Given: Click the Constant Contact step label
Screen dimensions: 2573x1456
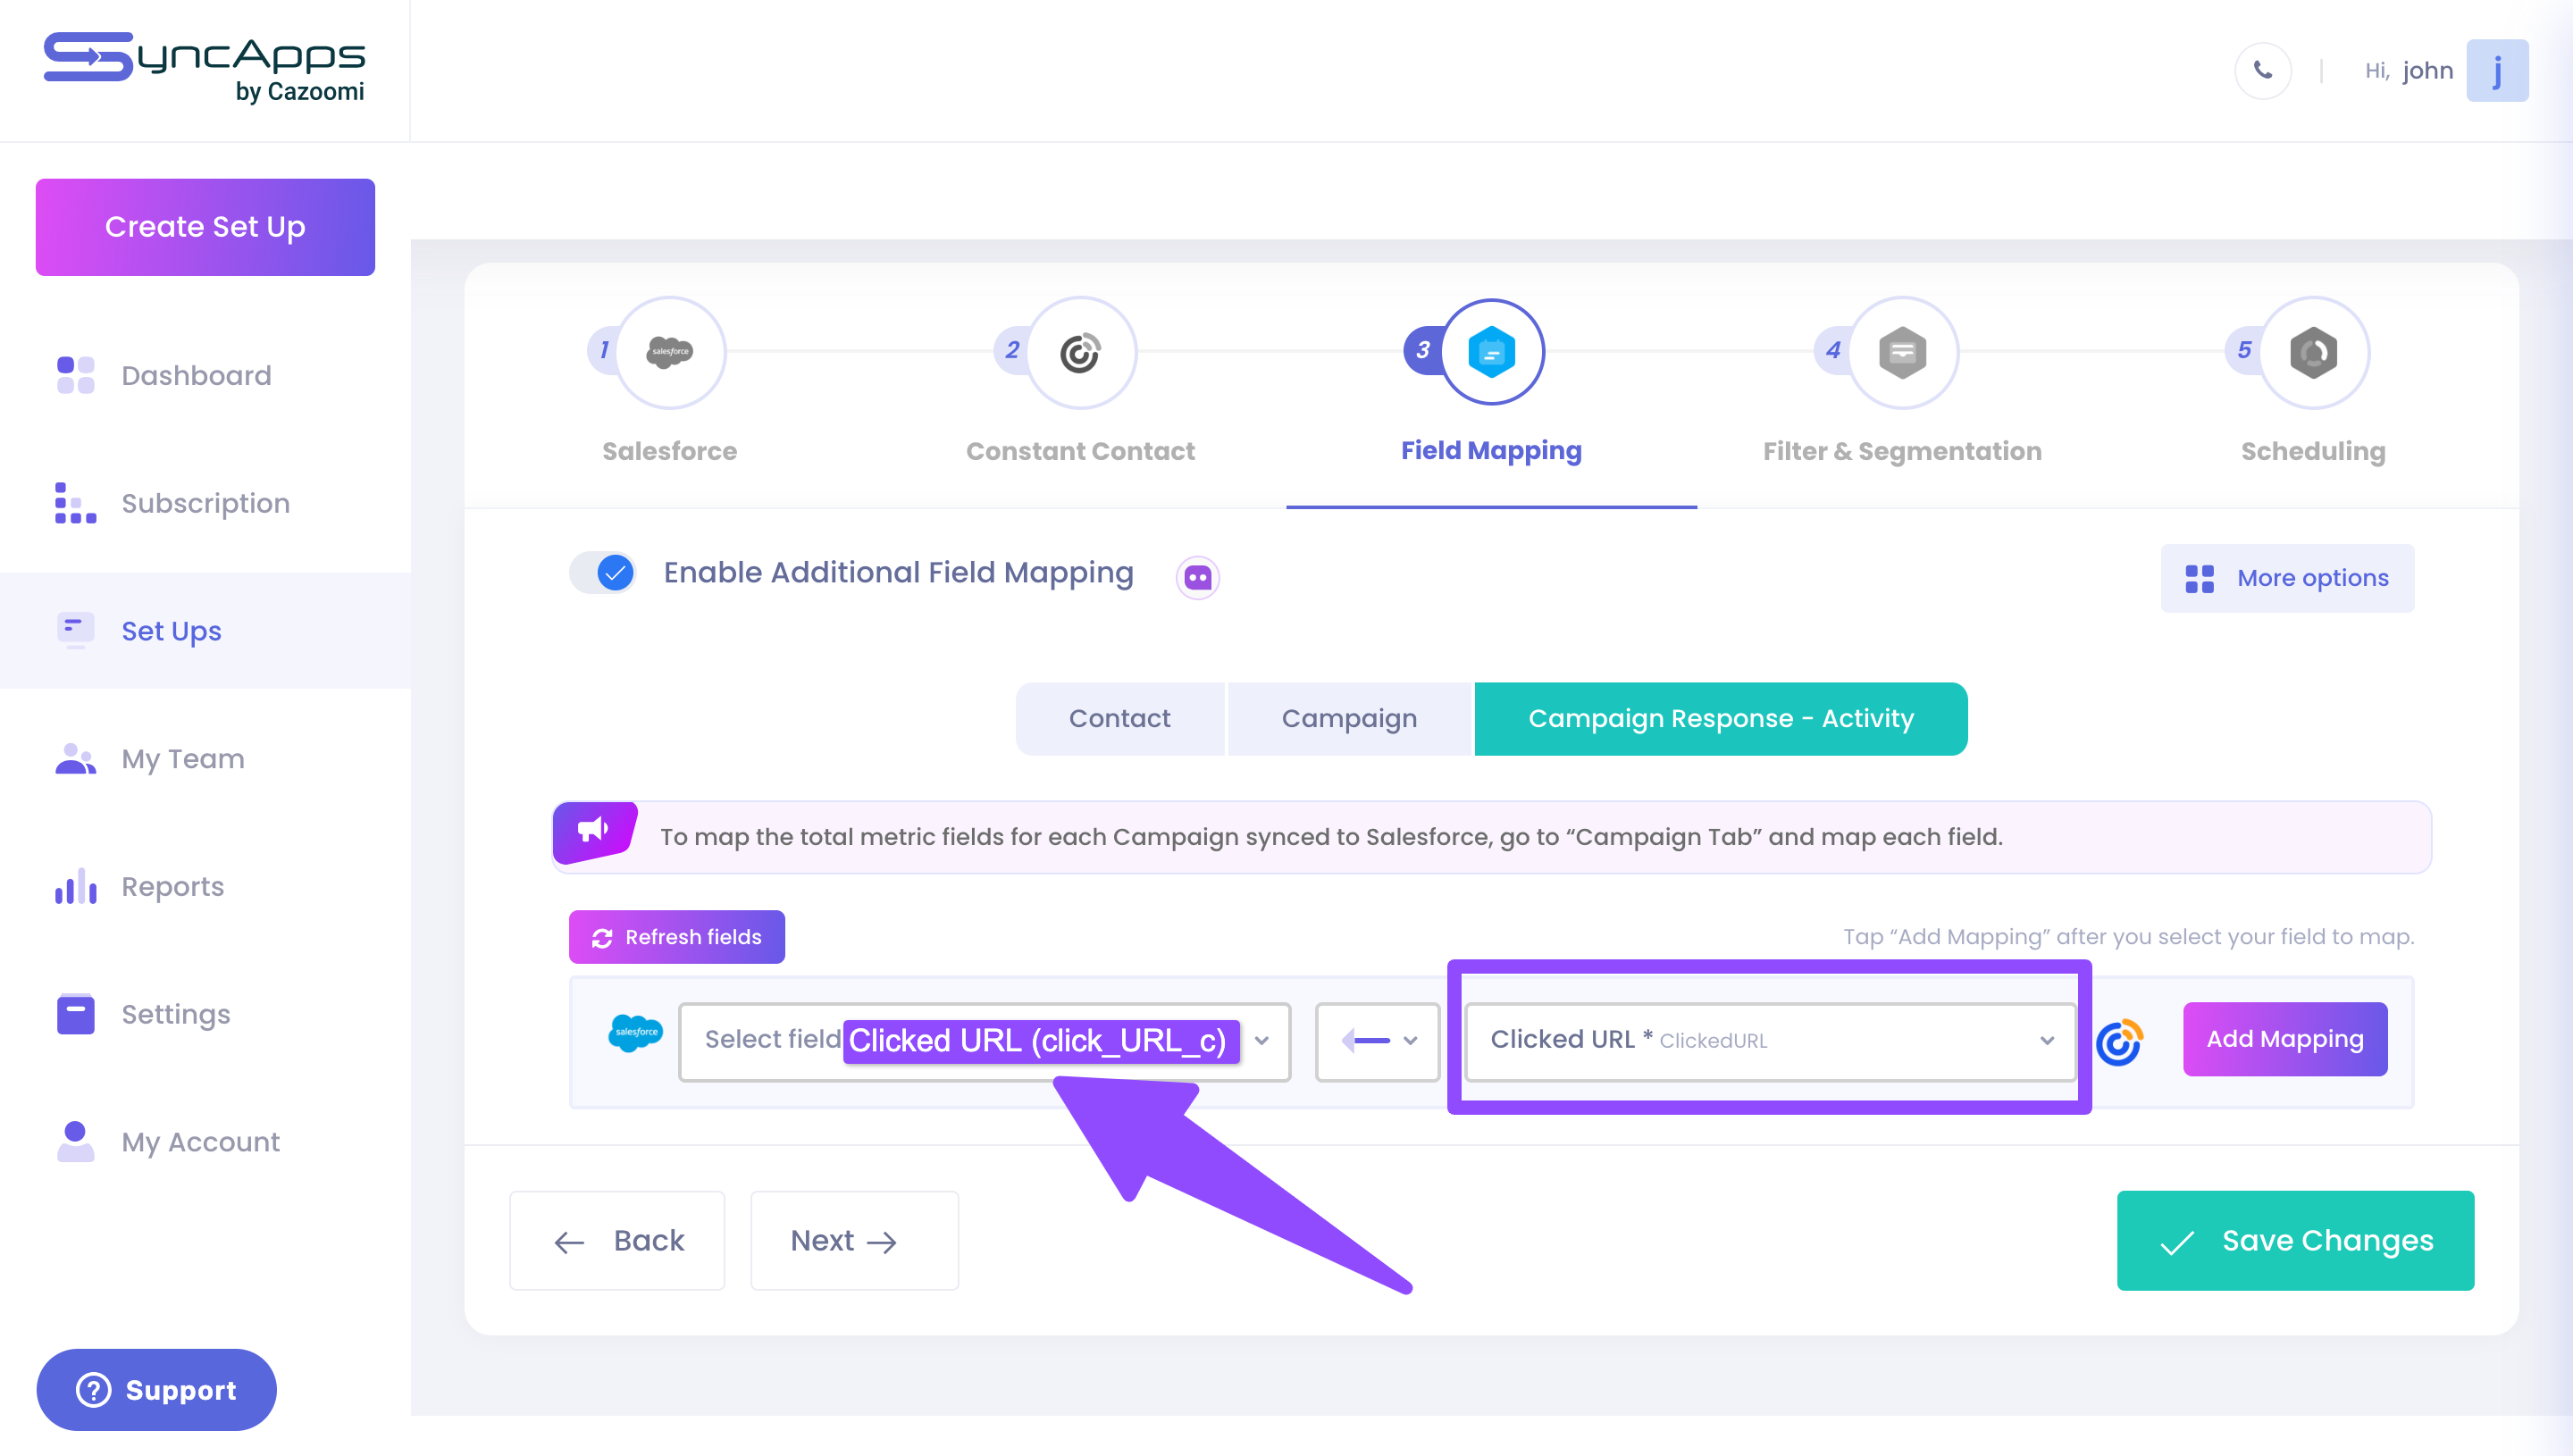Looking at the screenshot, I should tap(1080, 451).
